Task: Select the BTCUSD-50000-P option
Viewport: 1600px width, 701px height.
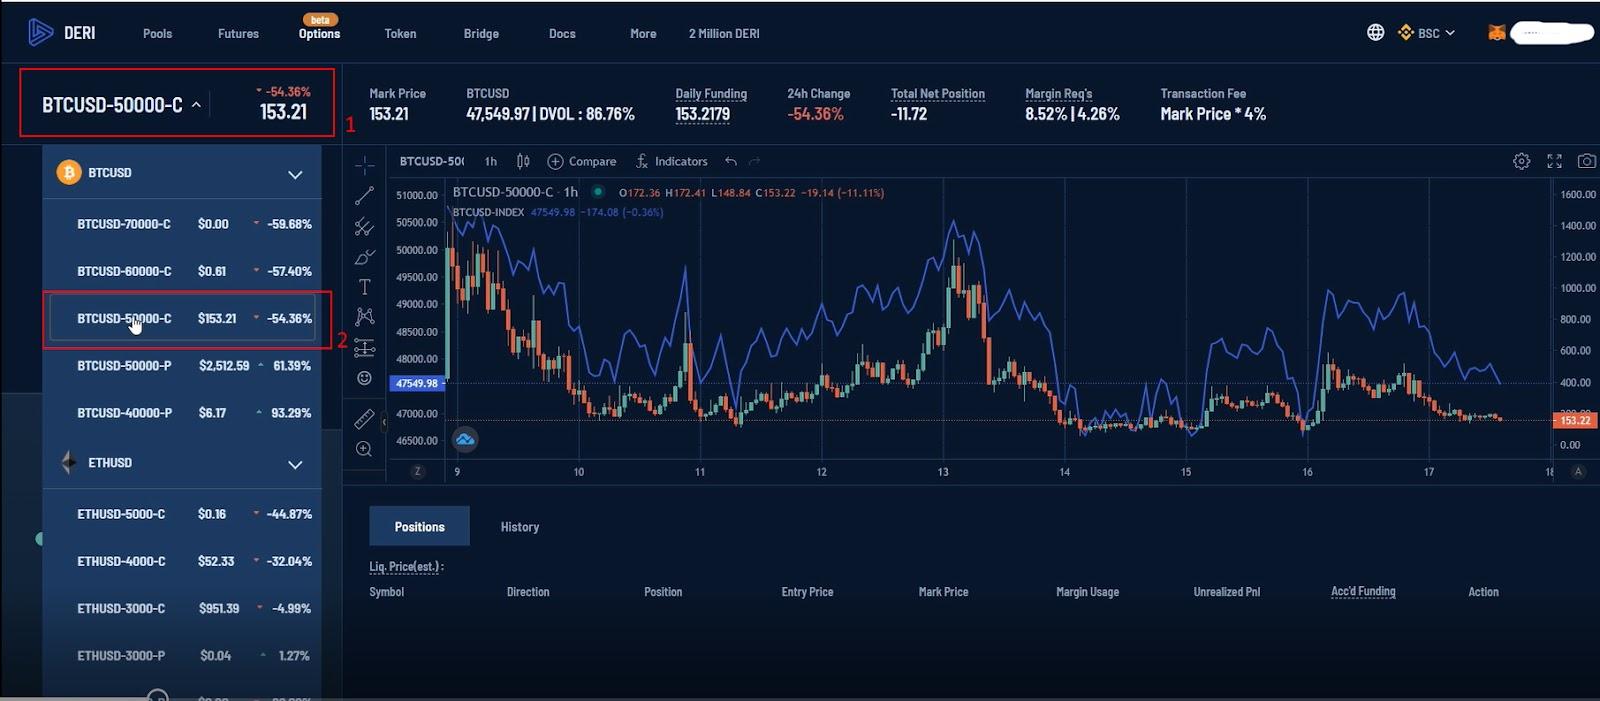Action: click(x=182, y=365)
